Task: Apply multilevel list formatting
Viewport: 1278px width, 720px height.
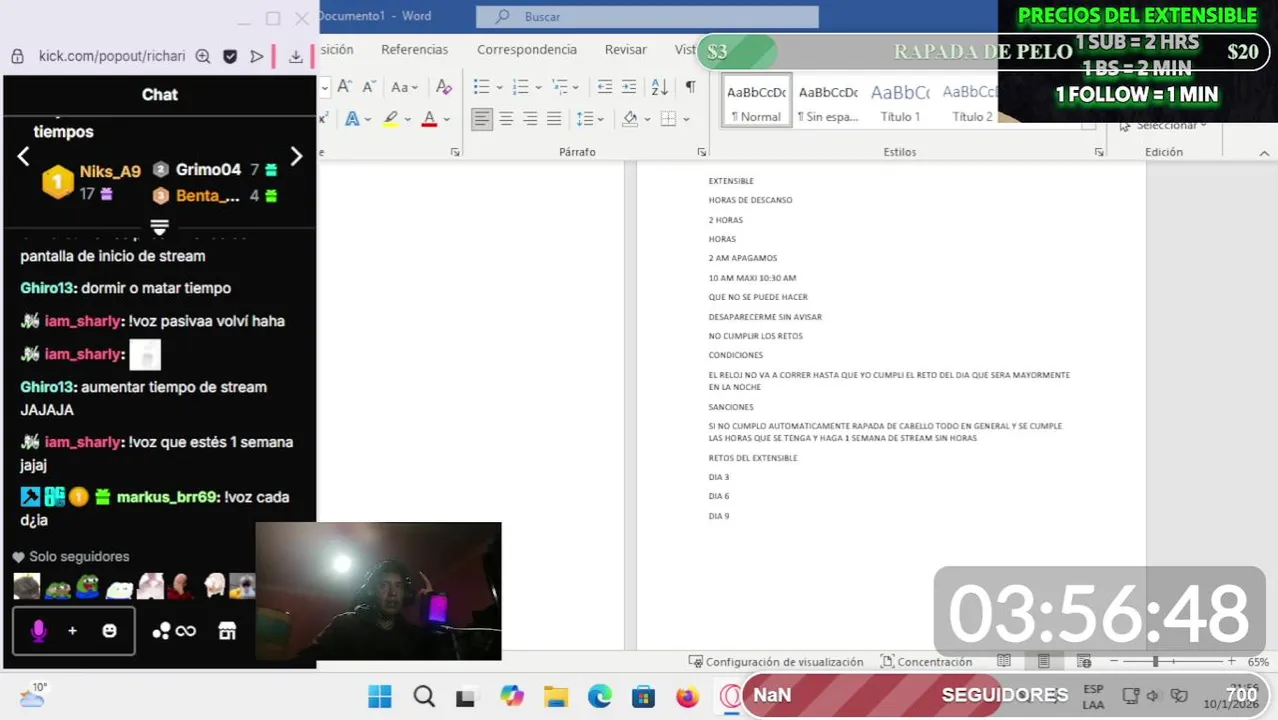Action: coord(559,87)
